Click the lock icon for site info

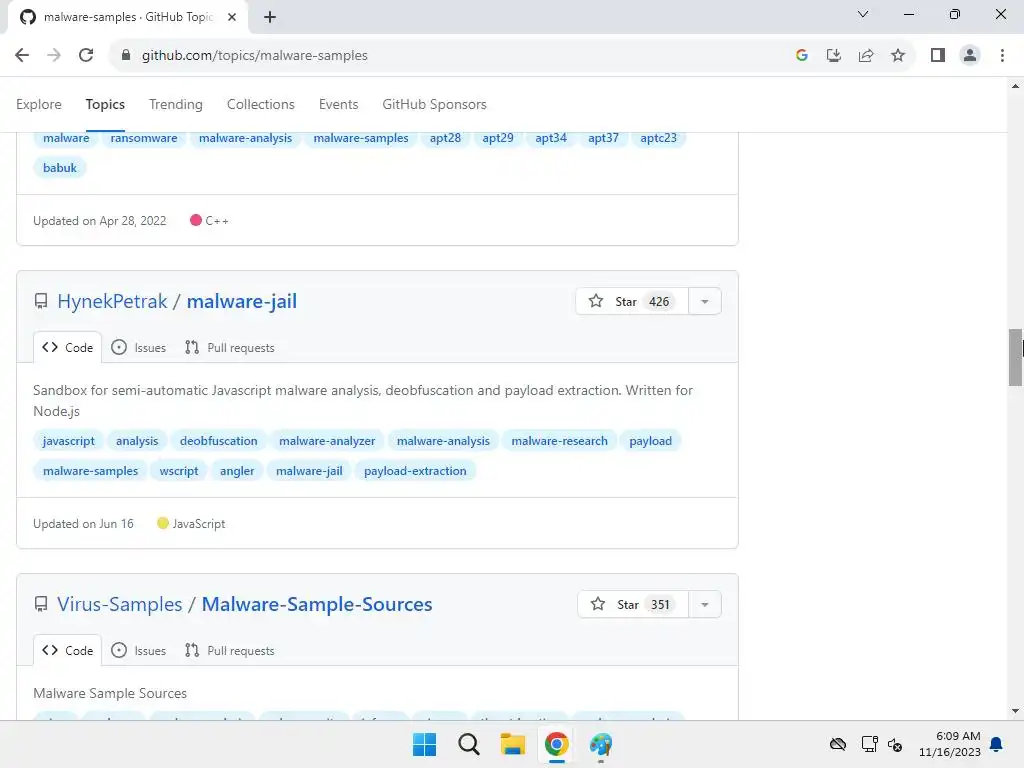coord(126,56)
